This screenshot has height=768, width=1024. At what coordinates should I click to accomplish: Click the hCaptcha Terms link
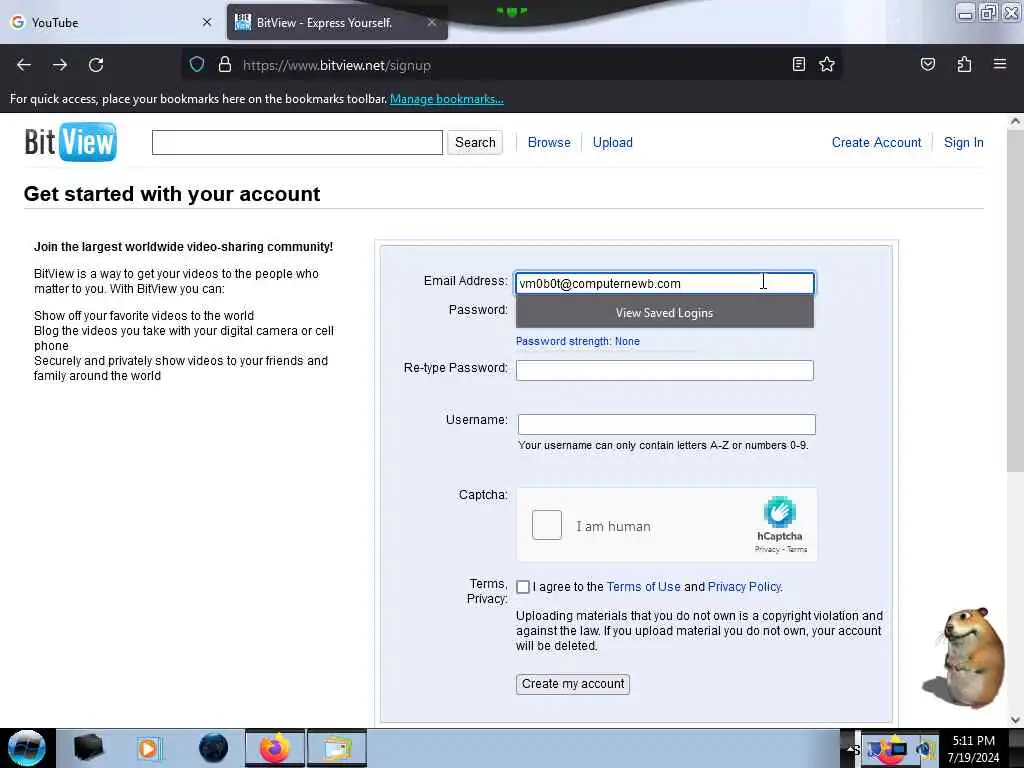[797, 549]
